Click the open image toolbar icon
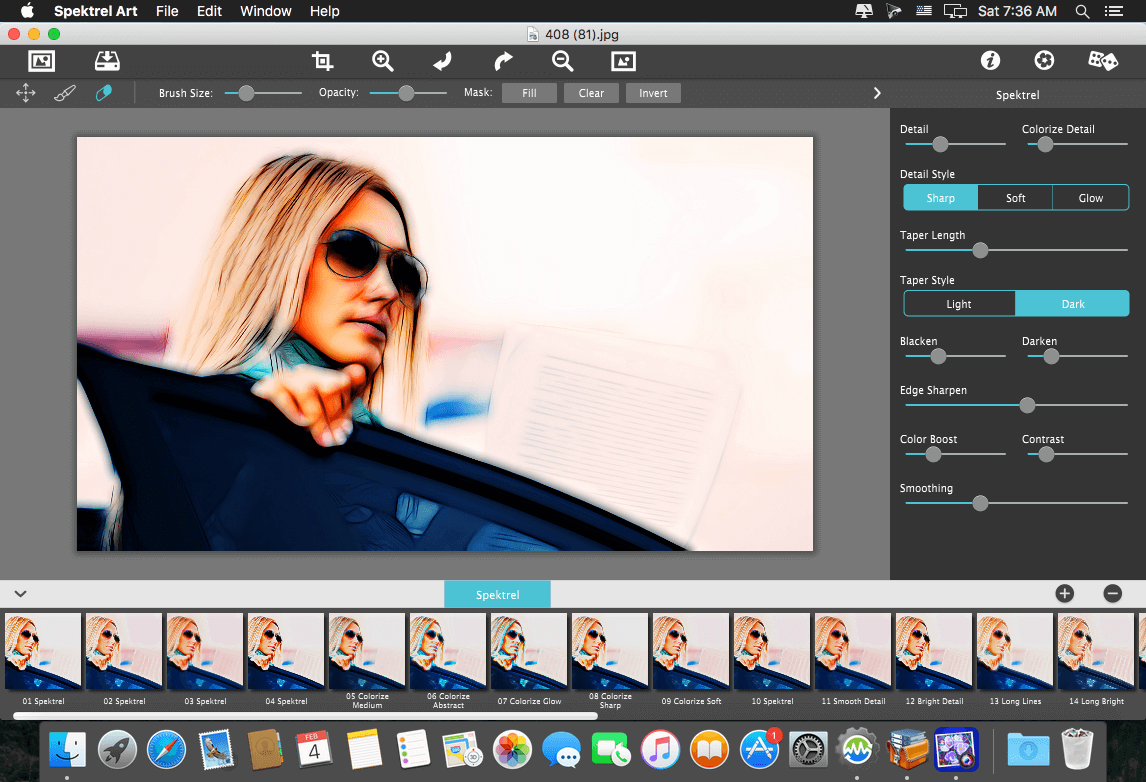The image size is (1146, 782). tap(42, 61)
